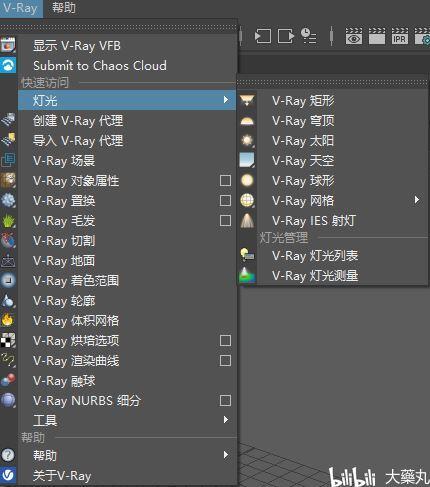Open option box for V-Ray 对象属性
Screen dimensions: 430x487
point(225,181)
